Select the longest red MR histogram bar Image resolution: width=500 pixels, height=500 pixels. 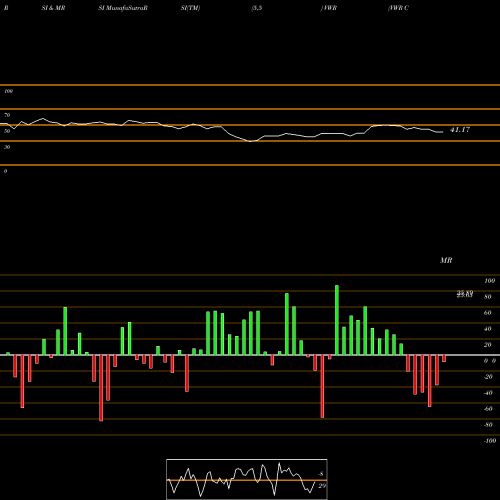(101, 388)
